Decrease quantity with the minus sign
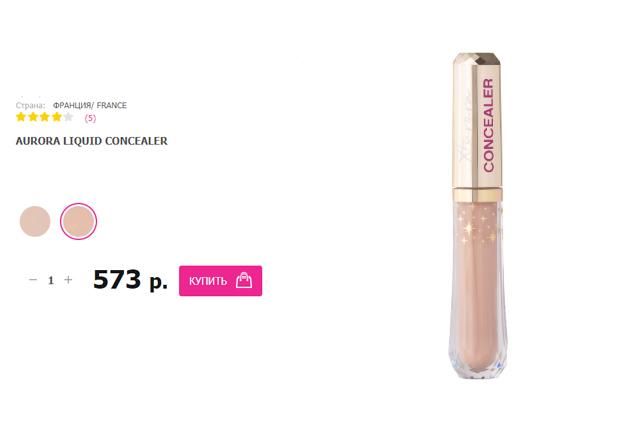Viewport: 640px width, 427px height. (33, 280)
